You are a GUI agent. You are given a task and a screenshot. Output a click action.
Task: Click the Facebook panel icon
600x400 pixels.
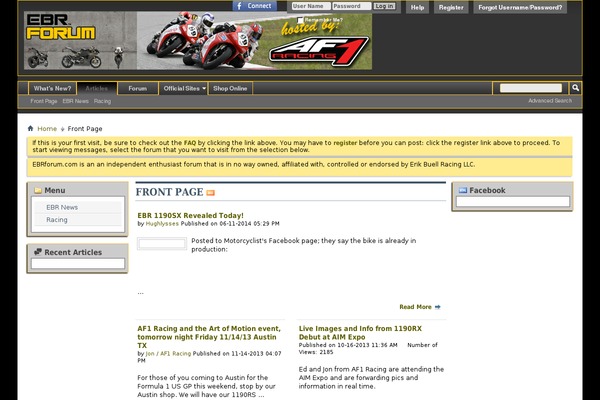(x=463, y=190)
